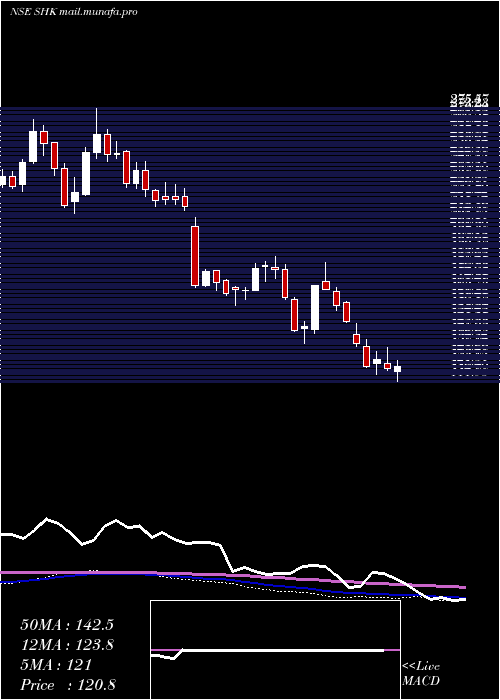Image resolution: width=500 pixels, height=700 pixels.
Task: Click the "Price : 120.8" value
Action: 68,685
